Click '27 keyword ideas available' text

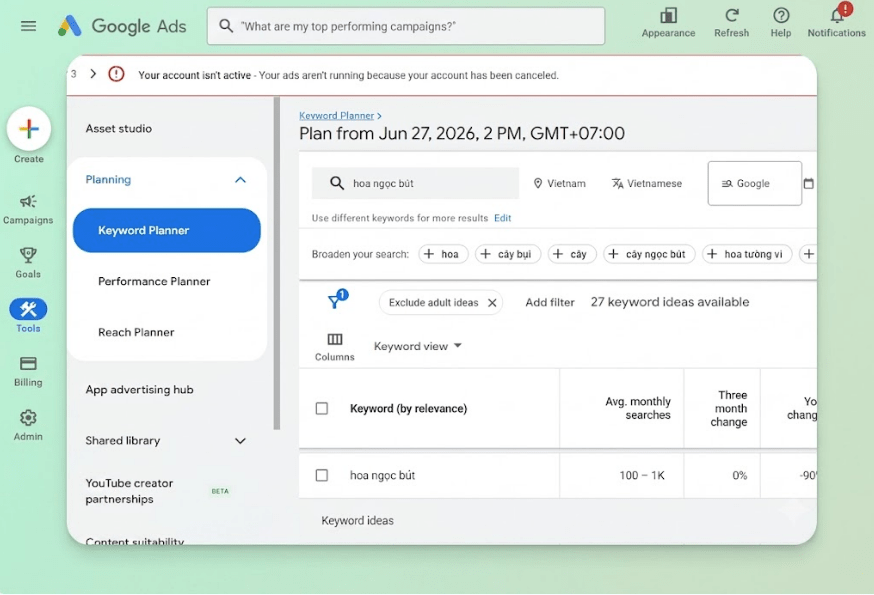pyautogui.click(x=669, y=302)
